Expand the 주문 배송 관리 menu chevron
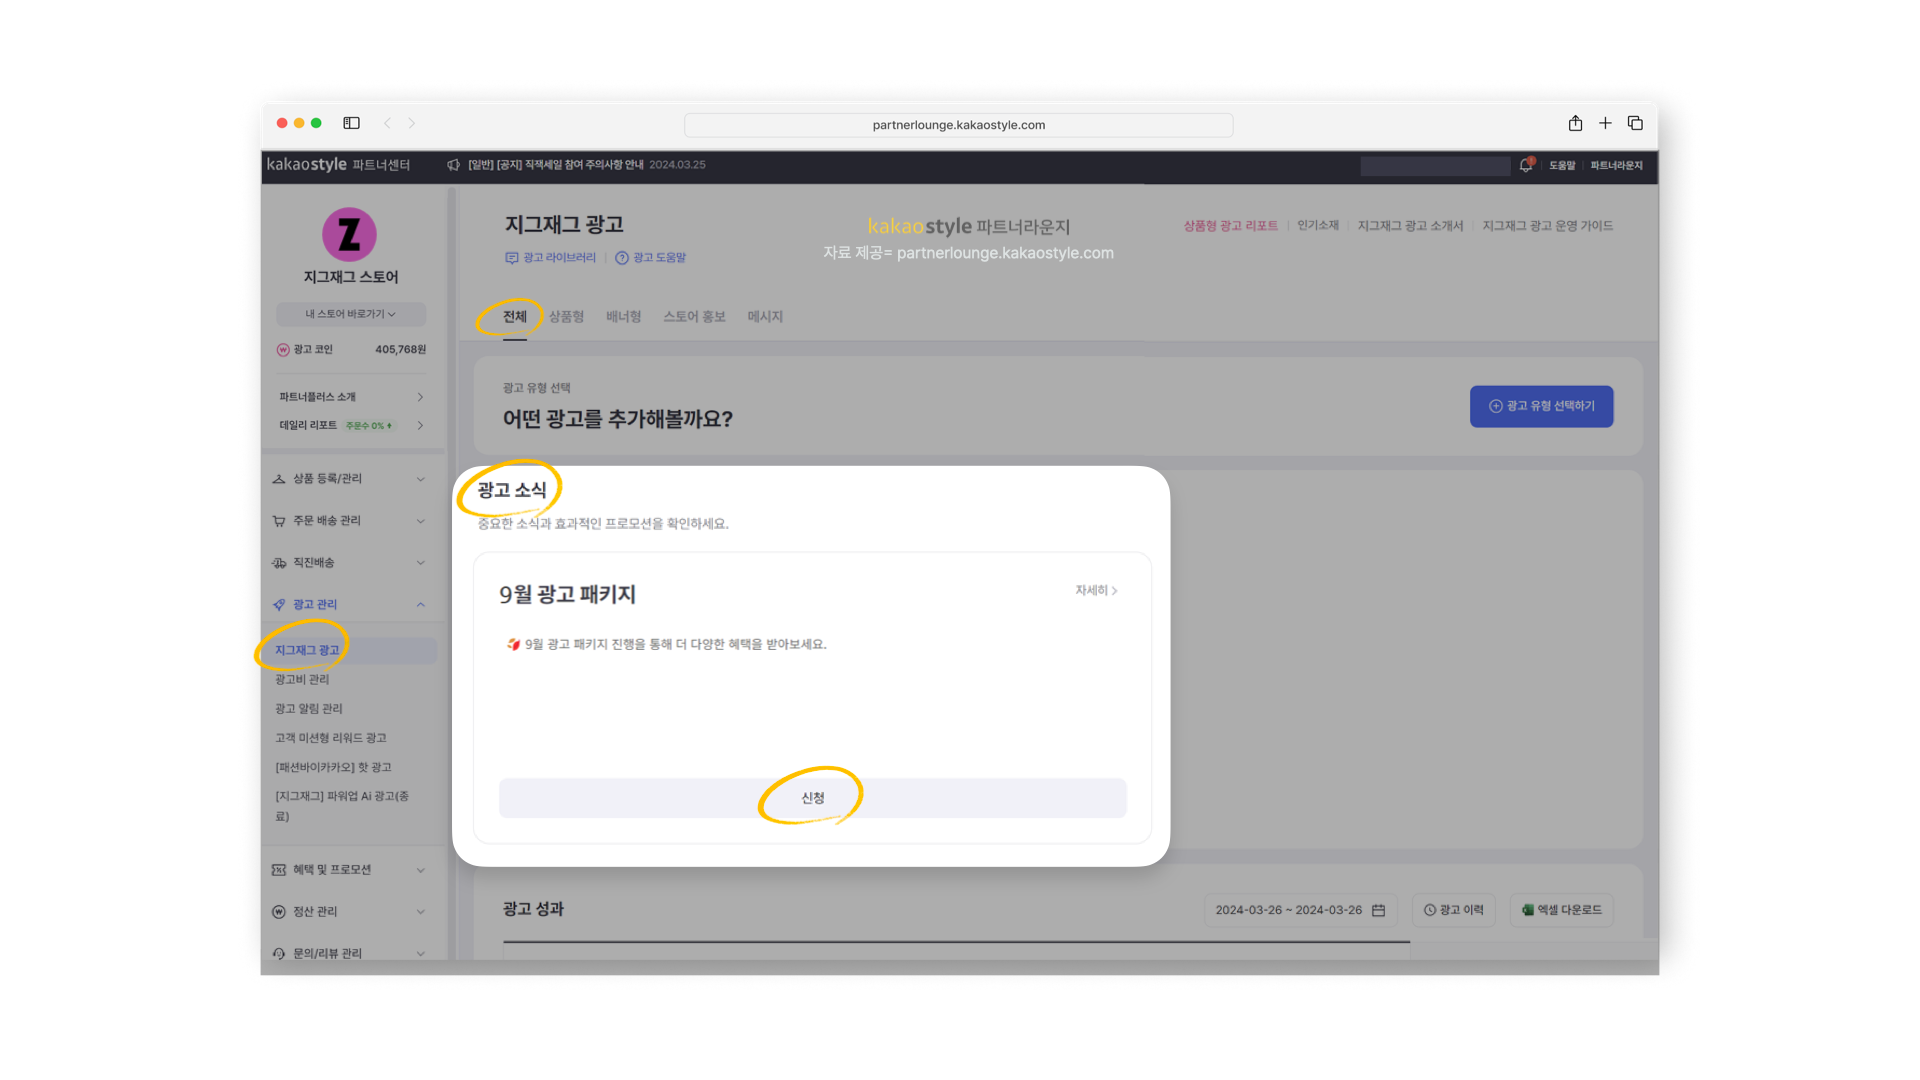The width and height of the screenshot is (1920, 1080). click(421, 521)
